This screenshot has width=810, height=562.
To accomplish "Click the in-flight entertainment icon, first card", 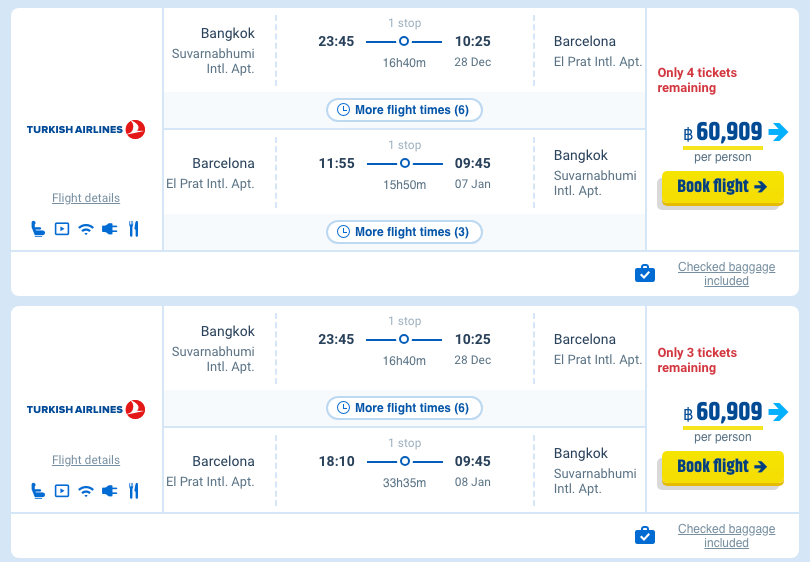I will tap(62, 229).
